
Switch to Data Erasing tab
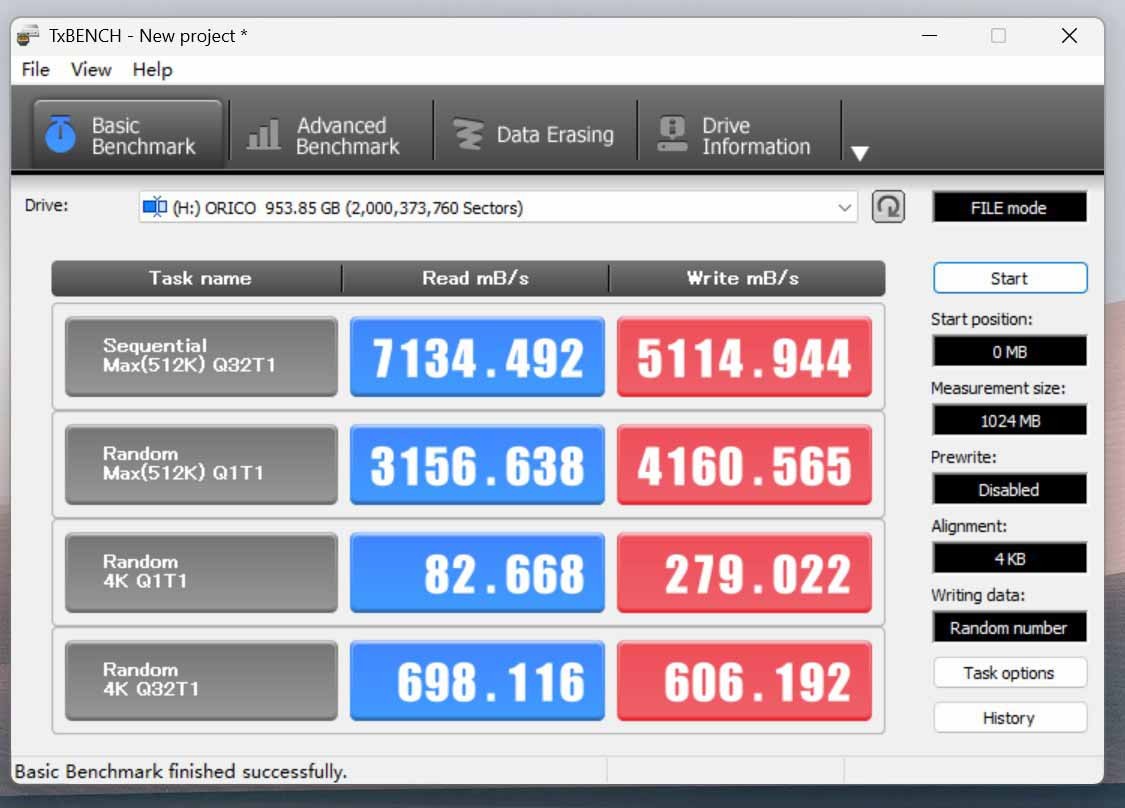point(535,135)
